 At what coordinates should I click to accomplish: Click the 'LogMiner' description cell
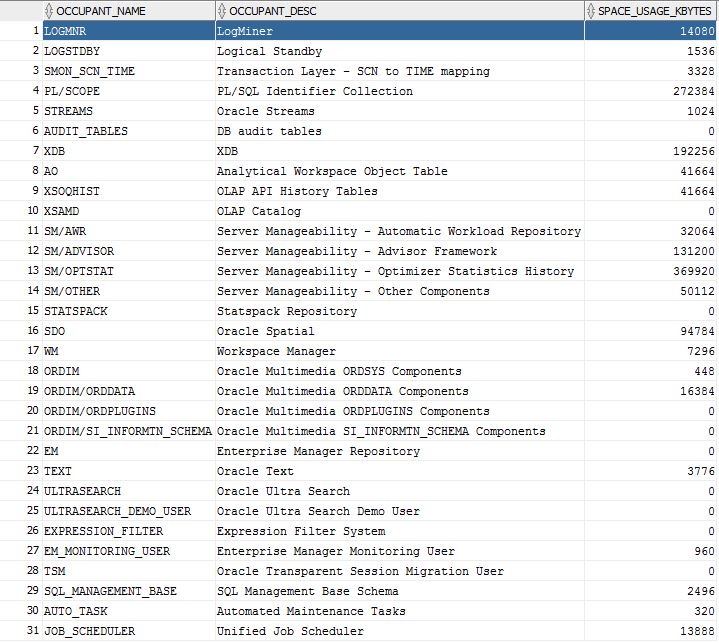[400, 31]
